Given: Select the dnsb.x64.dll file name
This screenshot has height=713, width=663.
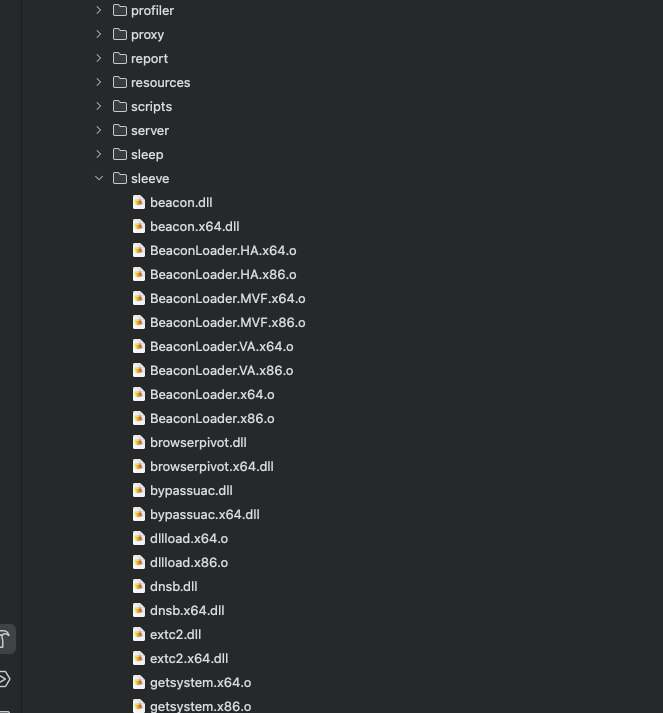Looking at the screenshot, I should (x=187, y=610).
